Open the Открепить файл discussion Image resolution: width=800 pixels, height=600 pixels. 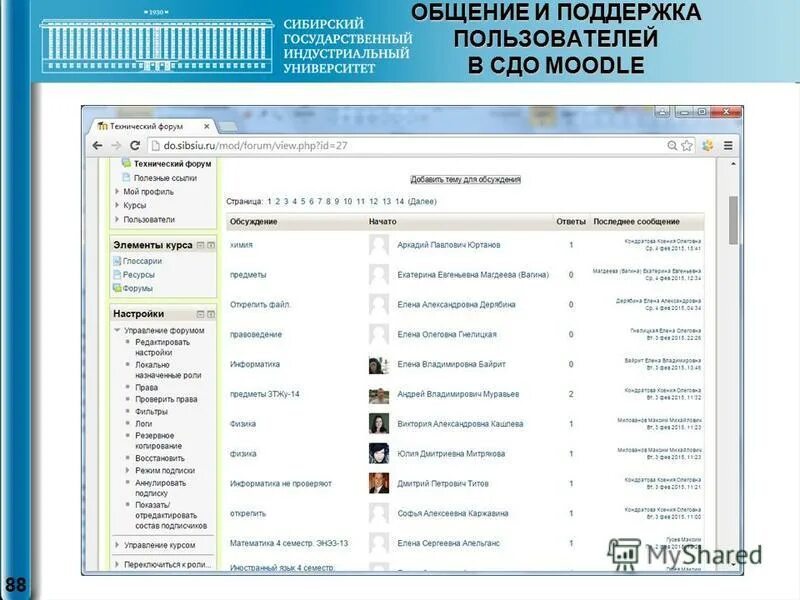pyautogui.click(x=260, y=305)
